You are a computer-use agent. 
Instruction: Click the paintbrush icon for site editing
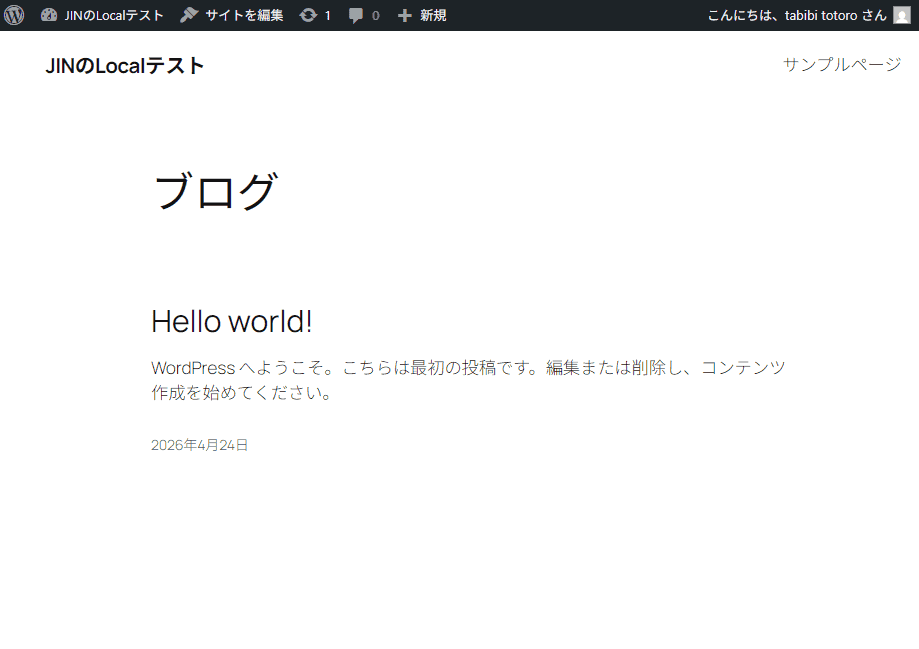point(189,15)
